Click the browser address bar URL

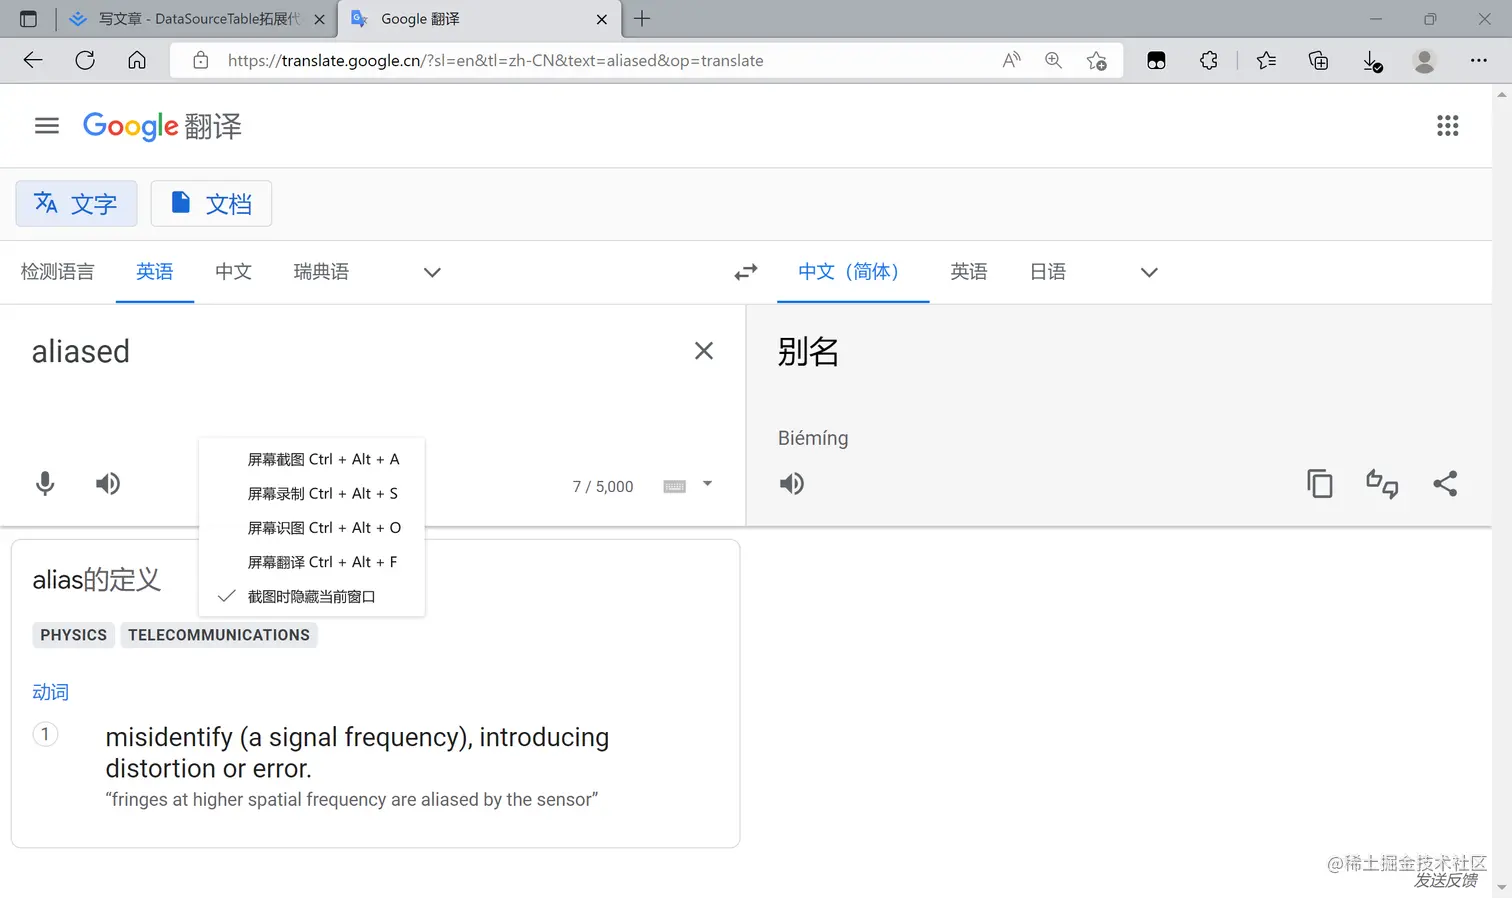click(x=496, y=61)
